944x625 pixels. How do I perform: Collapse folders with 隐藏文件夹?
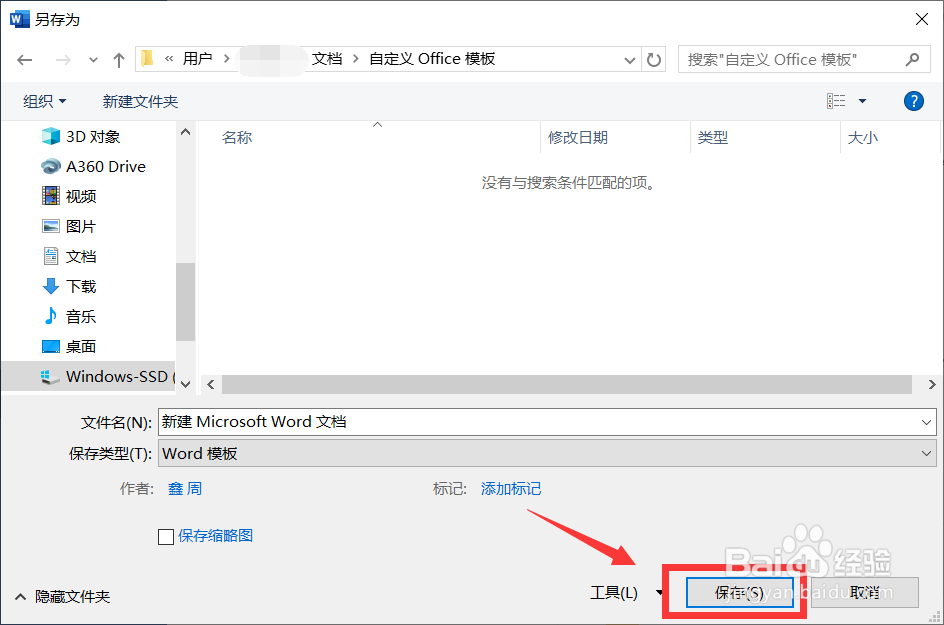click(x=63, y=597)
